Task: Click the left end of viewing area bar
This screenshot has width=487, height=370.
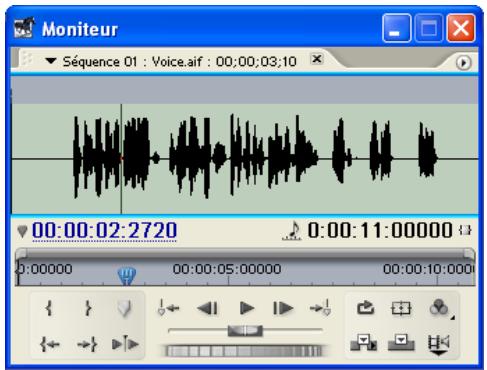Action: (x=21, y=253)
